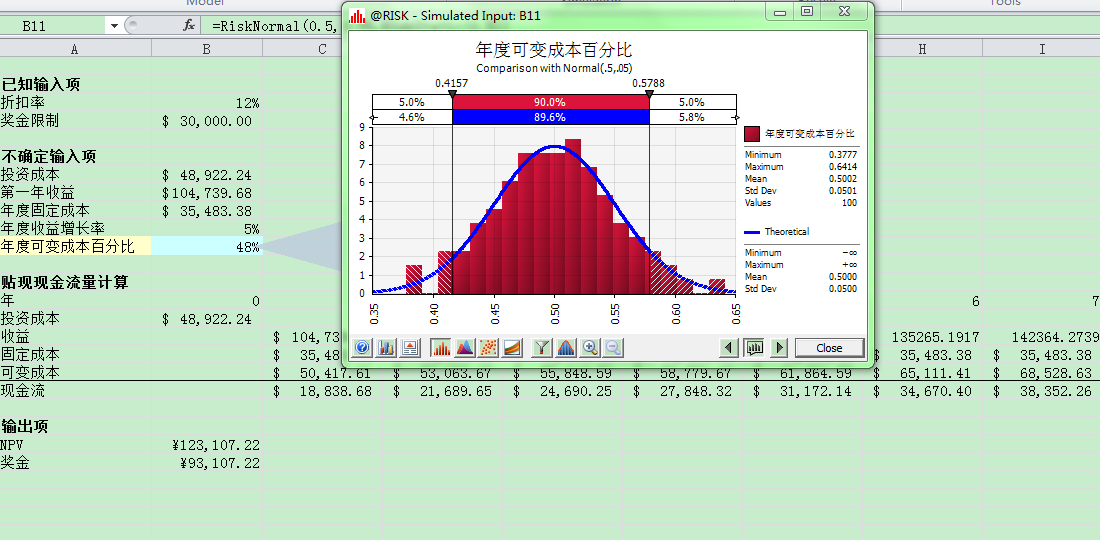Click the blue Theoretical legend line
Viewport: 1100px width, 540px height.
pos(752,232)
